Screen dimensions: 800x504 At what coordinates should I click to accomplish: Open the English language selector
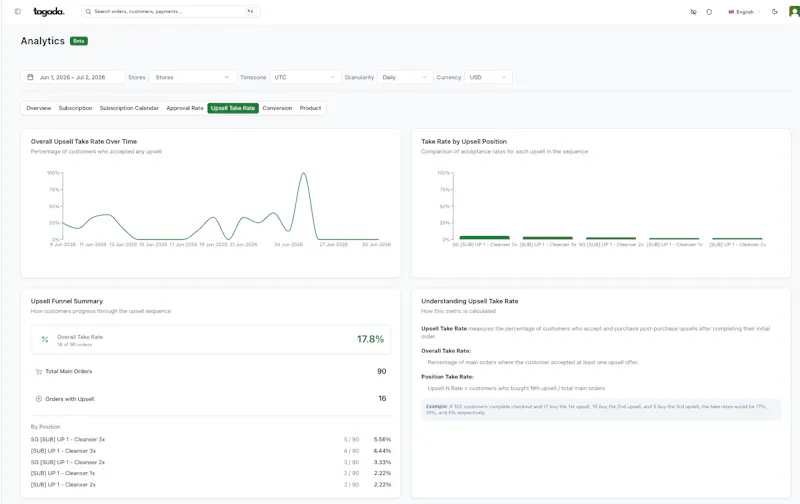(x=744, y=12)
